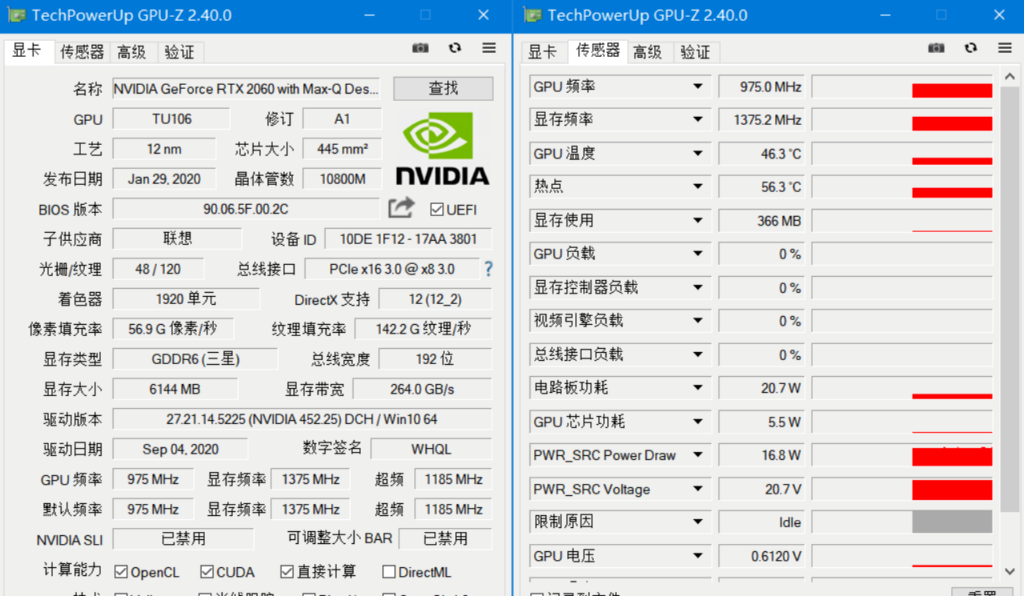Click the BIOS export share icon
This screenshot has width=1024, height=596.
pos(402,208)
